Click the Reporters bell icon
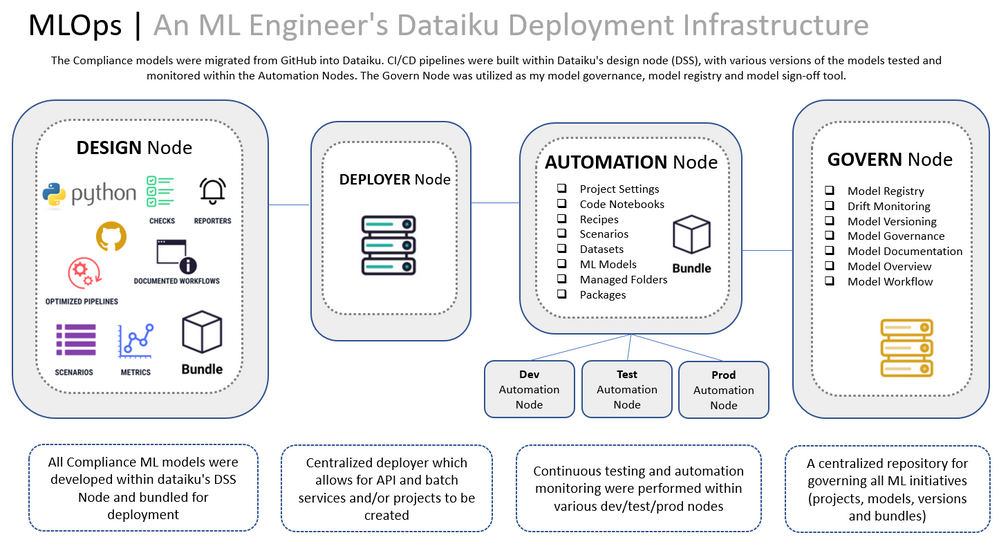Screen dimensions: 999x546 (x=212, y=191)
